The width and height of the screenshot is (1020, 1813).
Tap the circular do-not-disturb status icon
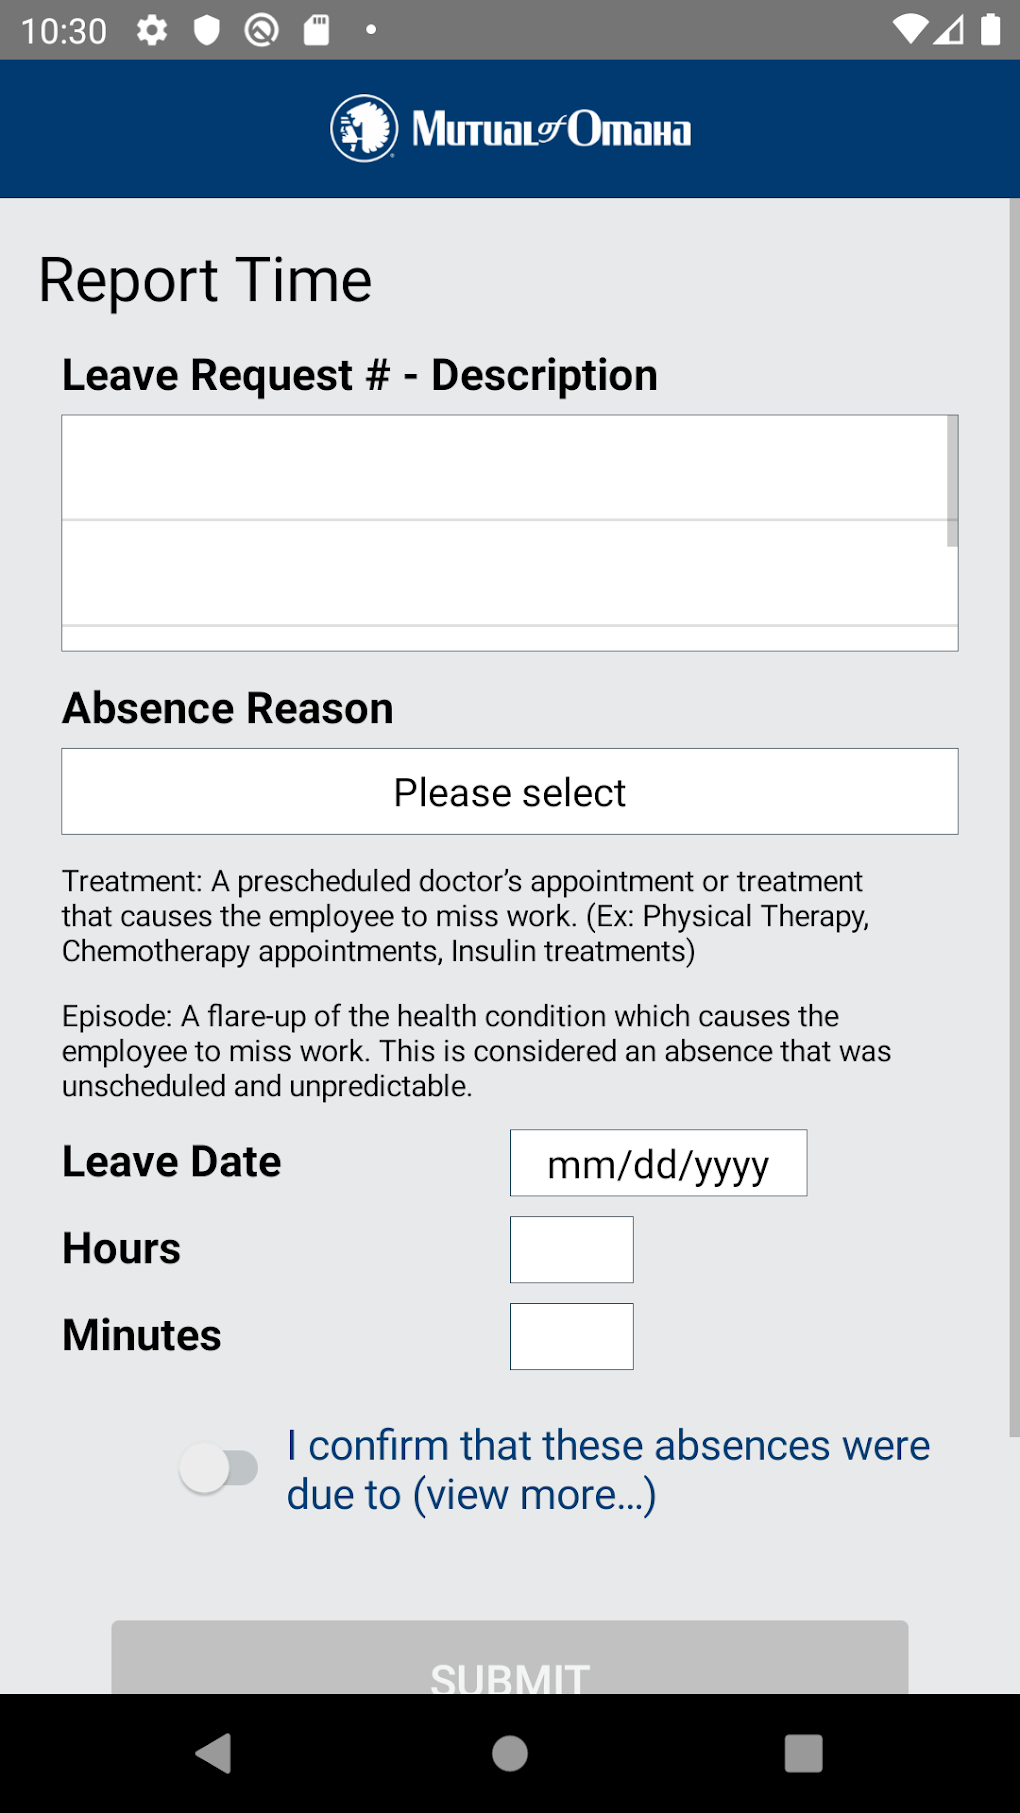262,30
